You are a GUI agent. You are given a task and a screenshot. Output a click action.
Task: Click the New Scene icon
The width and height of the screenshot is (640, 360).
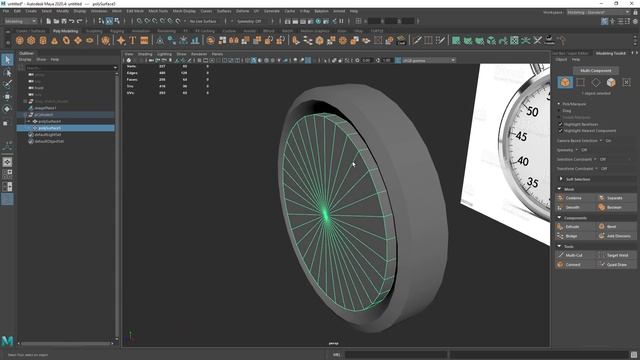[x=49, y=21]
